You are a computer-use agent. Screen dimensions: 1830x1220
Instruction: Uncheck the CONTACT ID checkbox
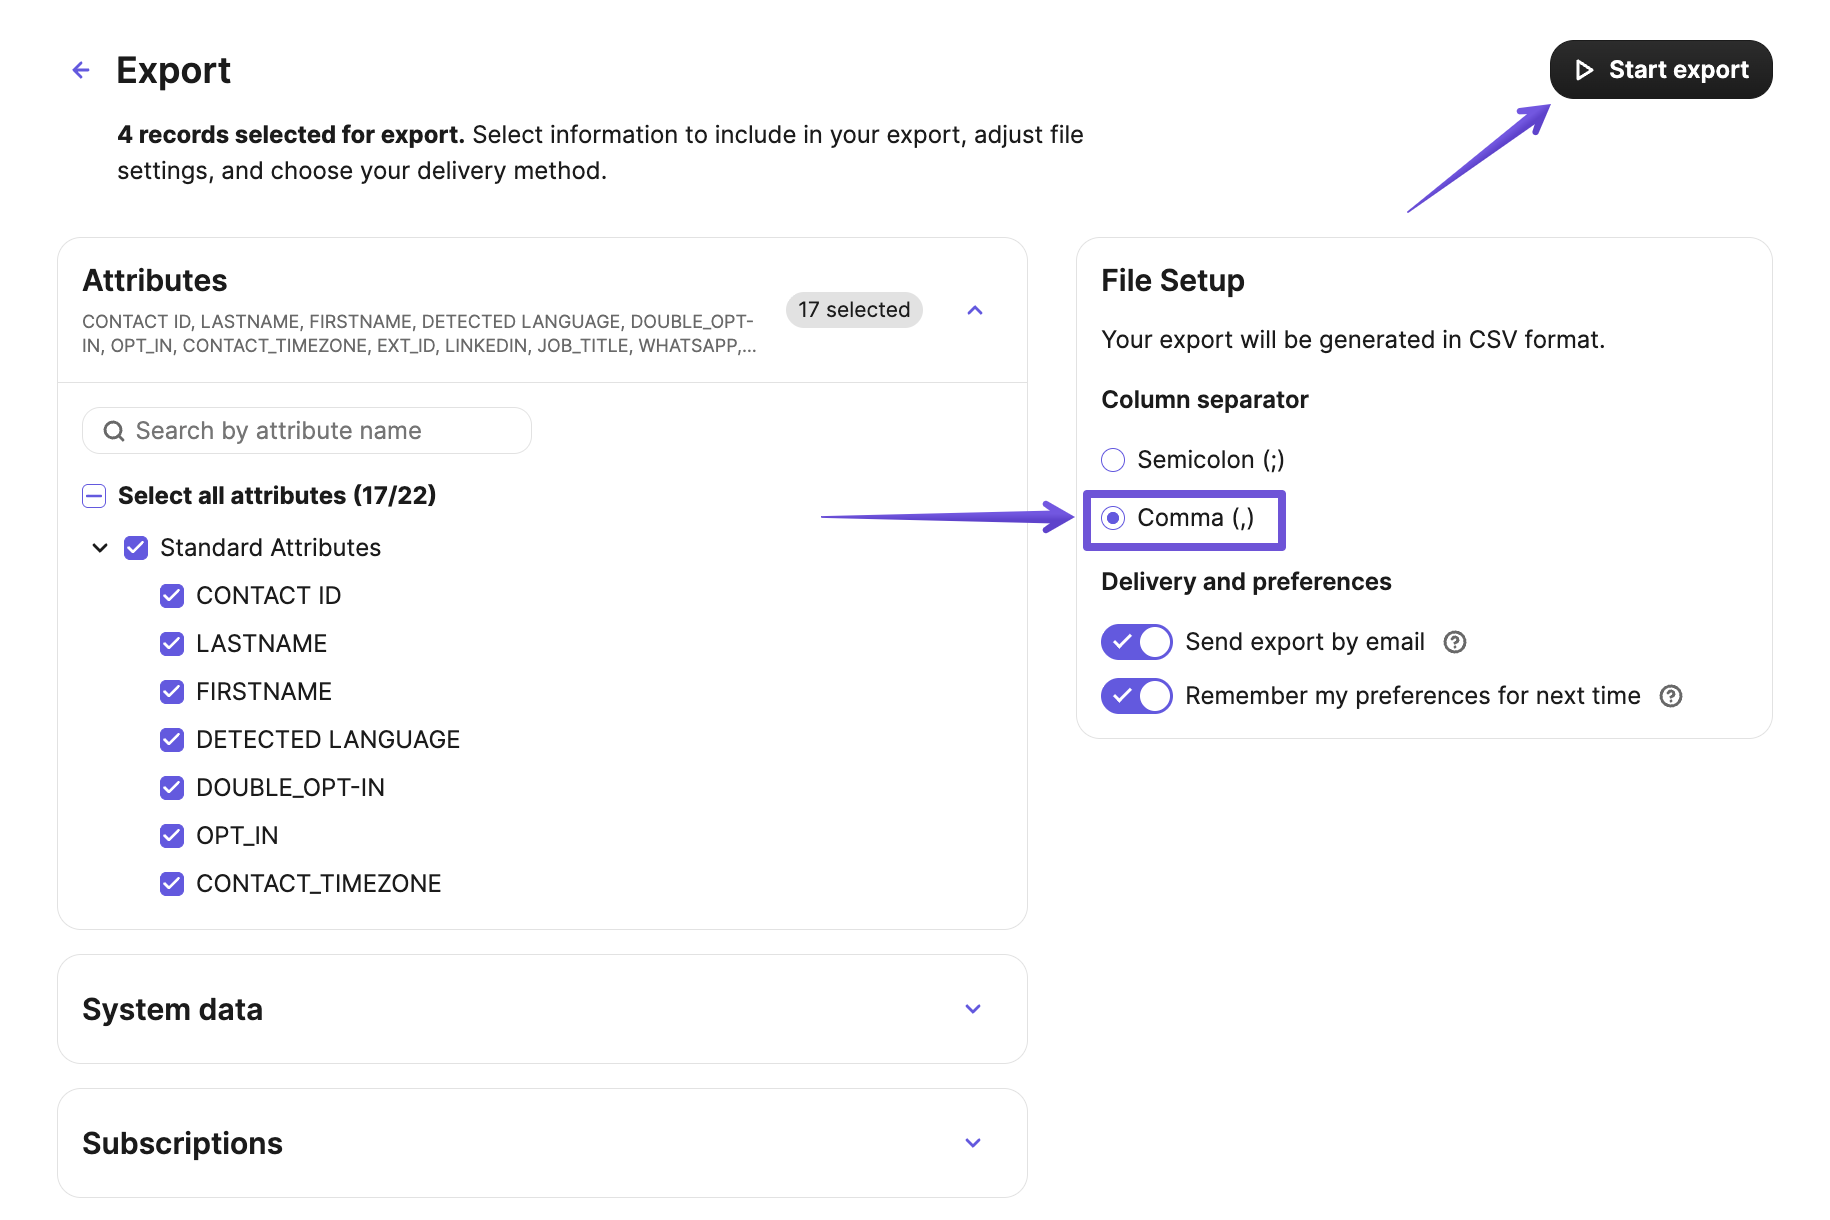172,596
